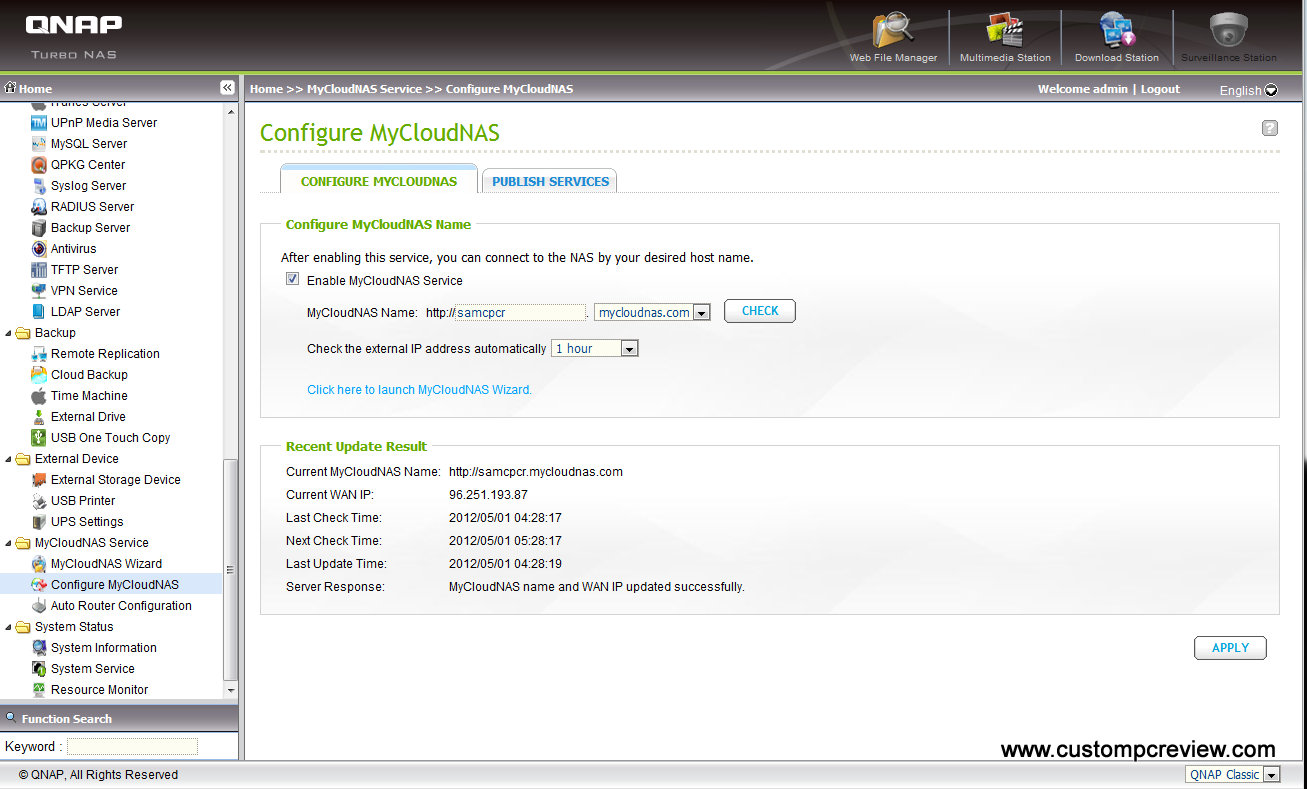Click the MyCloudNAS Wizard icon
Screen dimensions: 1307x789
(x=39, y=564)
